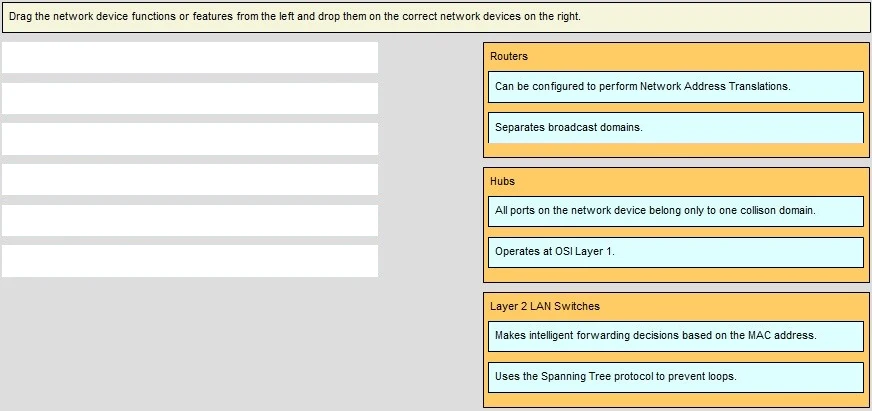The image size is (872, 411).
Task: Click the 'Hubs' heading text
Action: coord(503,182)
